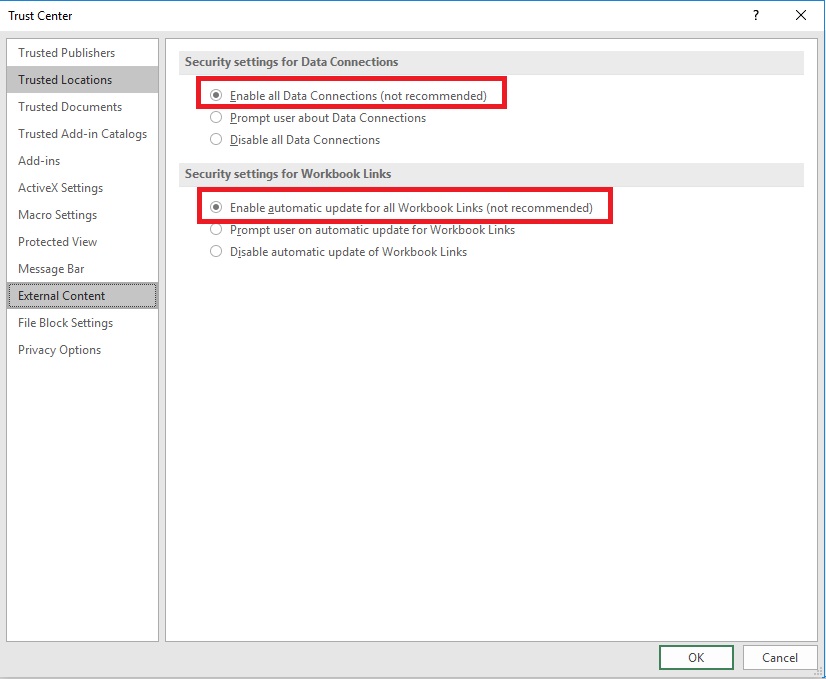This screenshot has height=679, width=826.
Task: Dismiss the dialog using Cancel
Action: (x=780, y=657)
